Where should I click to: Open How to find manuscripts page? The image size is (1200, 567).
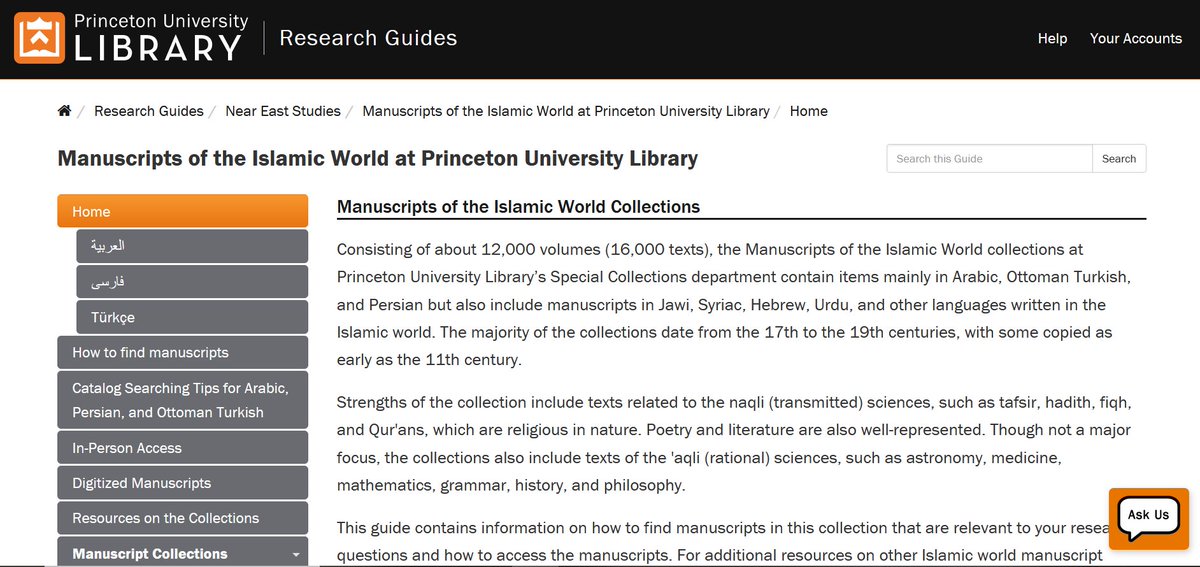(183, 352)
